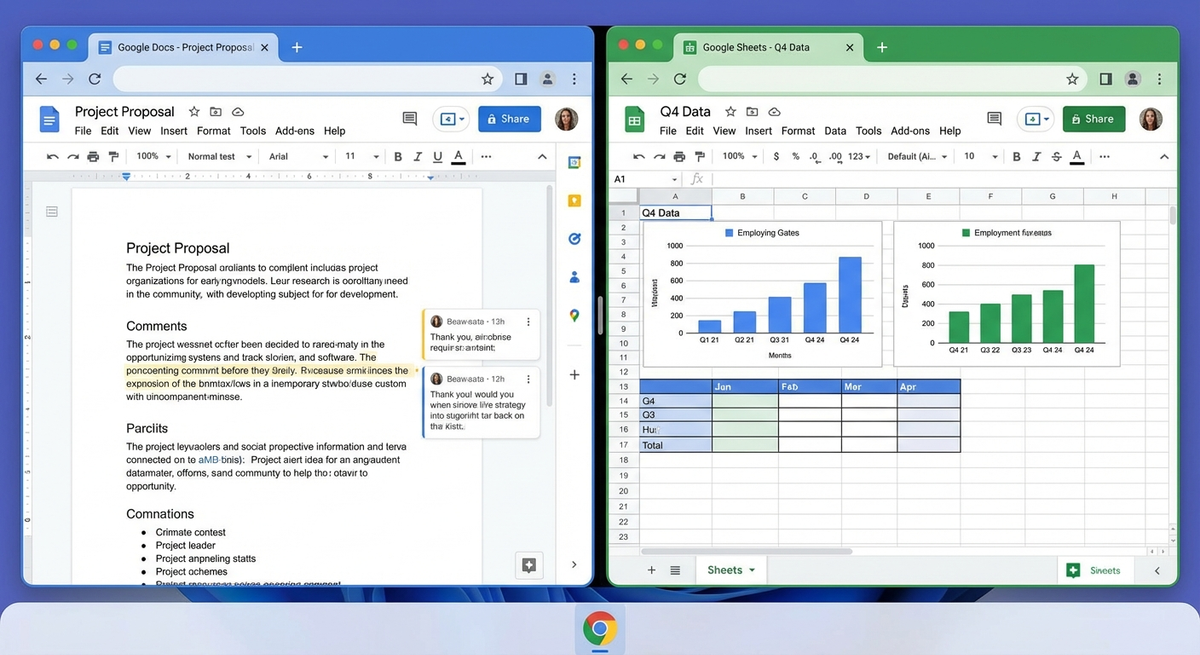
Task: Click the paint format icon in Sheets
Action: click(700, 157)
